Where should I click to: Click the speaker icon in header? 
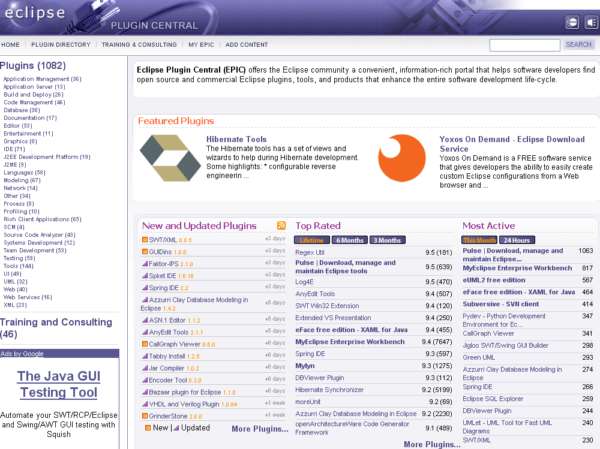point(591,23)
